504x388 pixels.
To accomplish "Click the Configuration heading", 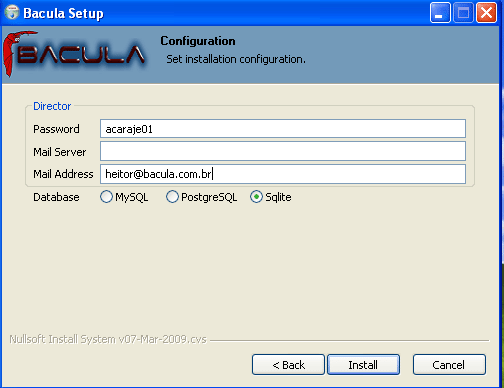I will point(198,41).
